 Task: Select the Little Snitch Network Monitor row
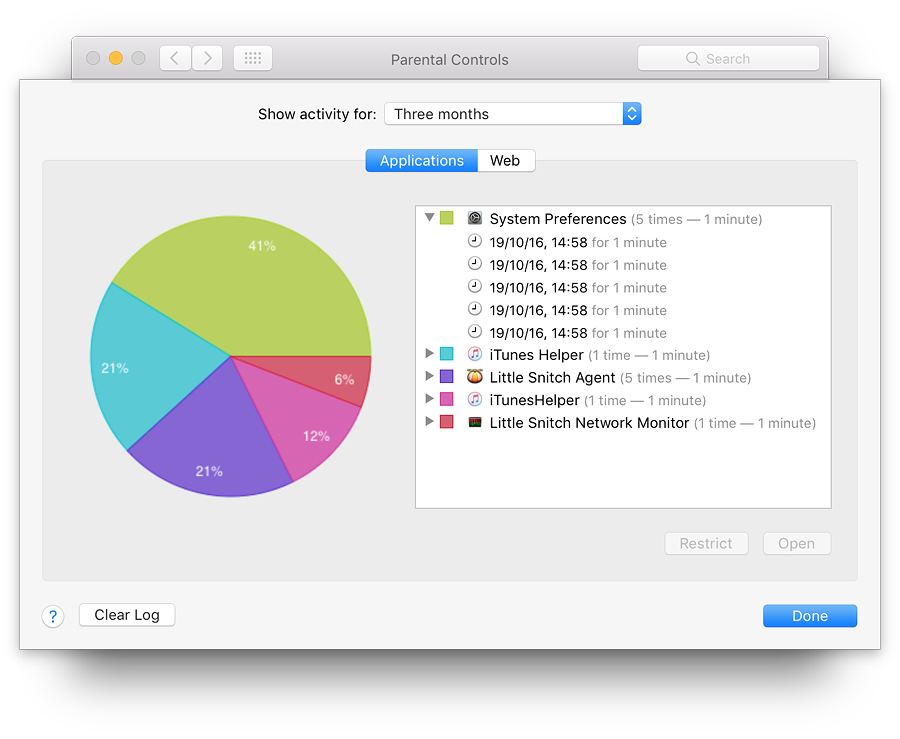(623, 422)
